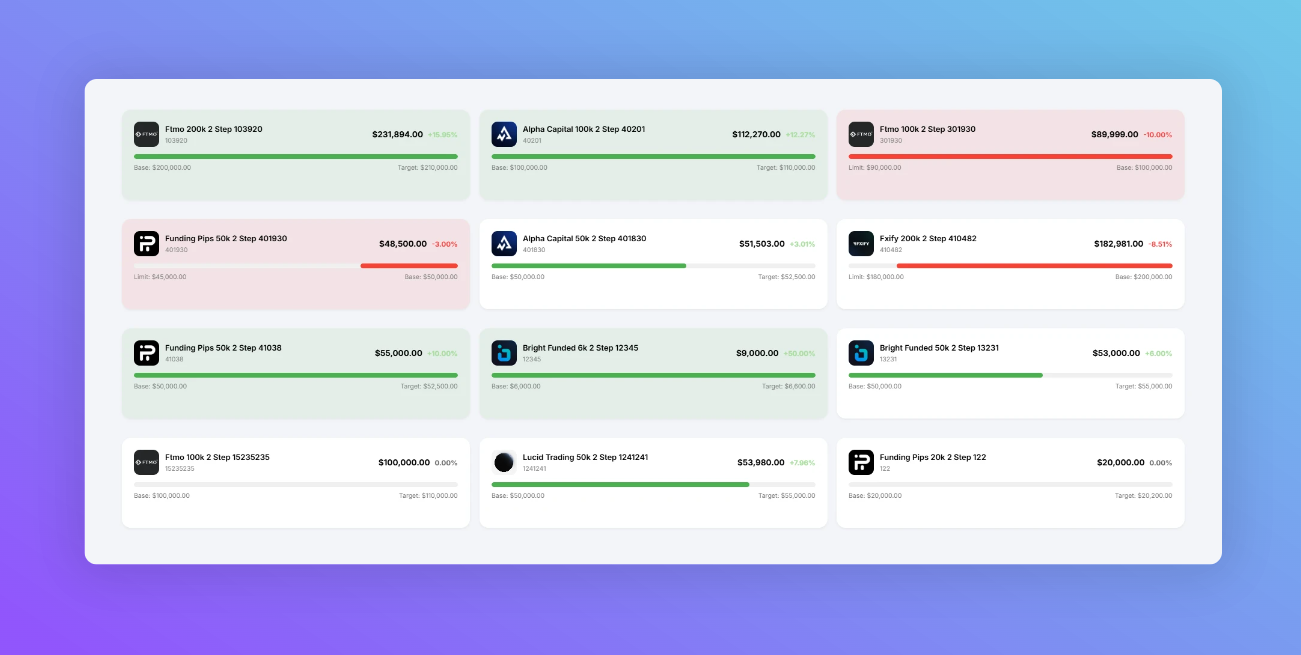The image size is (1301, 655).
Task: Click the FTMO logo on the 200k account card
Action: click(x=146, y=134)
